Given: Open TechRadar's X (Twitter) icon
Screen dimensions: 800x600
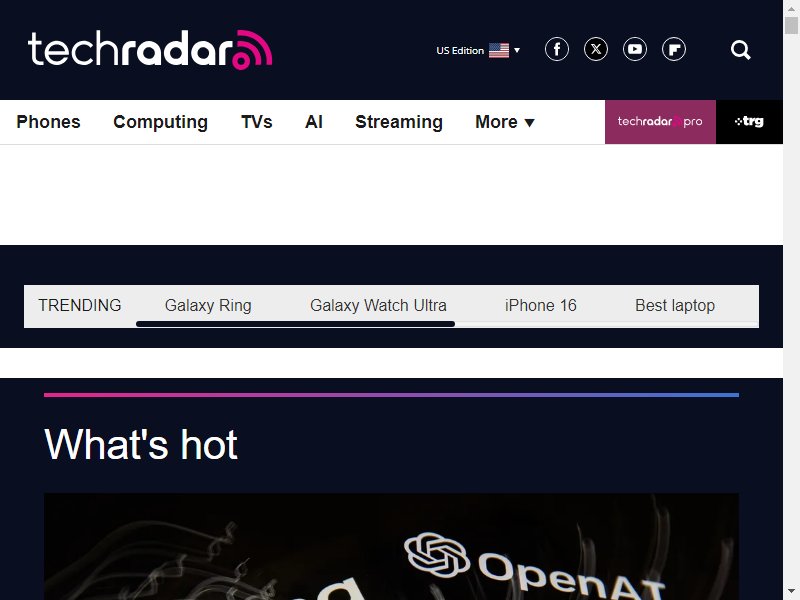Looking at the screenshot, I should [x=595, y=49].
